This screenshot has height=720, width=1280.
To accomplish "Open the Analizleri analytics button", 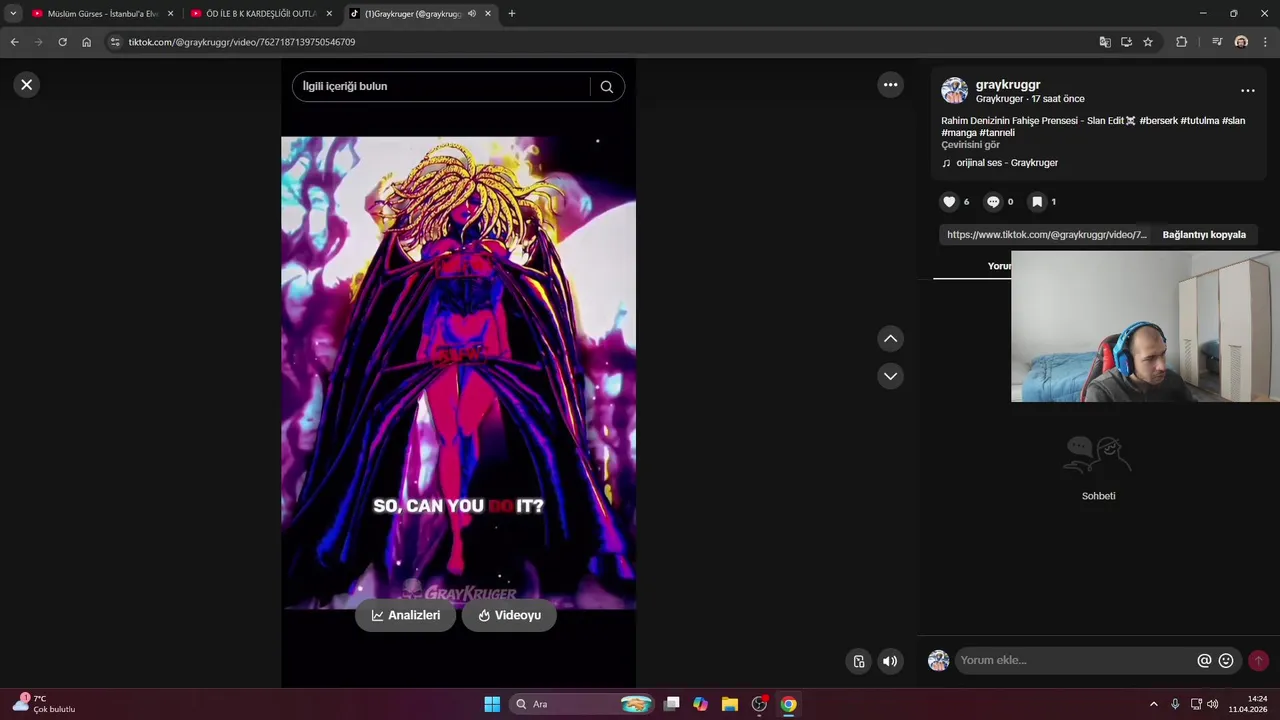I will pos(405,615).
